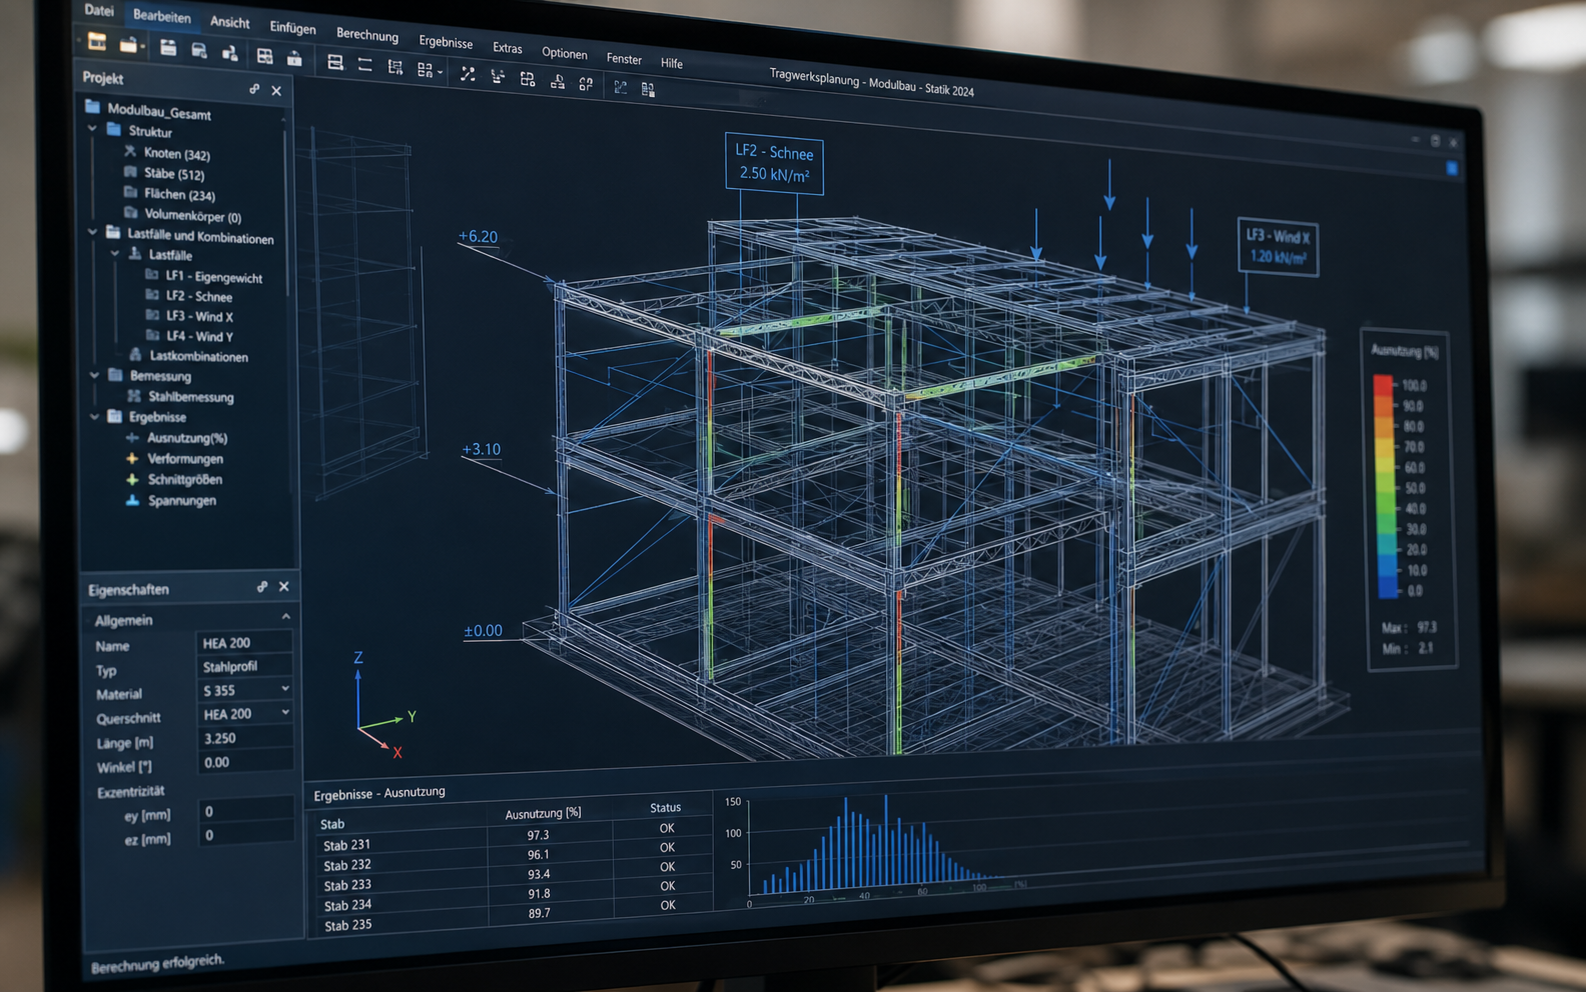The image size is (1586, 992).
Task: Open the Ergebnisse menu
Action: (446, 42)
